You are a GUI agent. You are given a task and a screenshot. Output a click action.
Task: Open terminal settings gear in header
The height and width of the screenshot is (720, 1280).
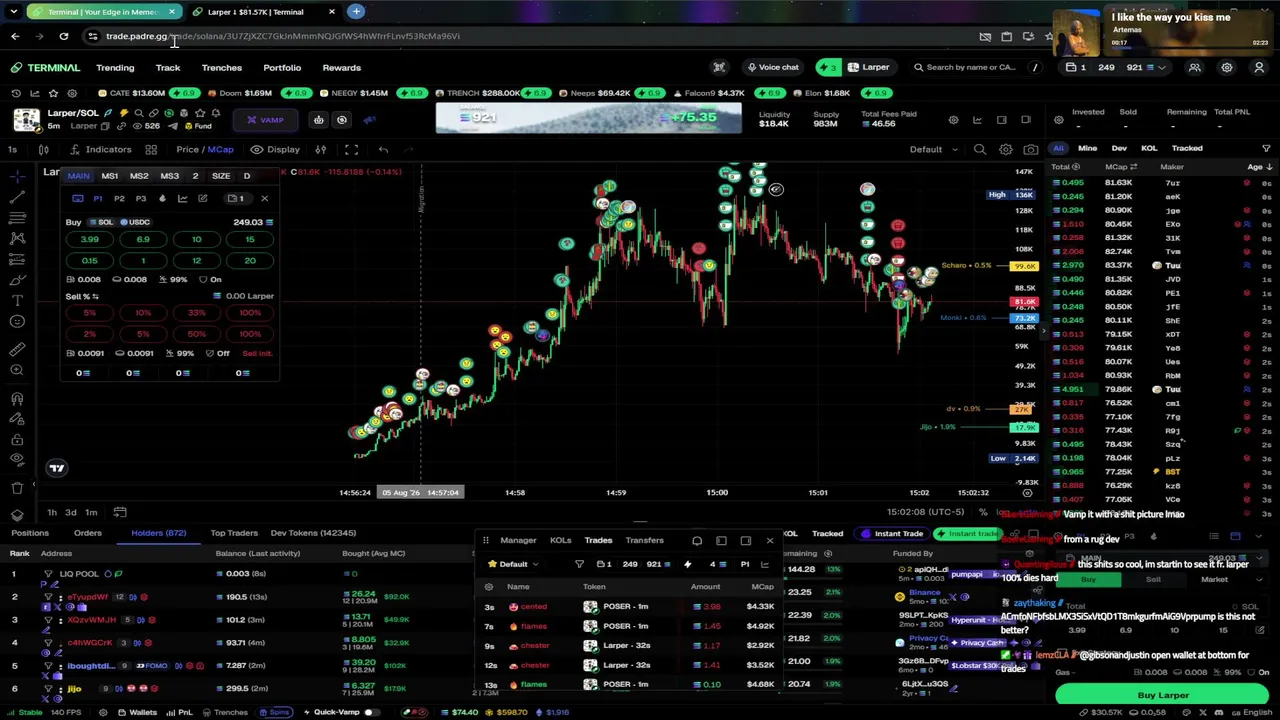coord(1227,67)
